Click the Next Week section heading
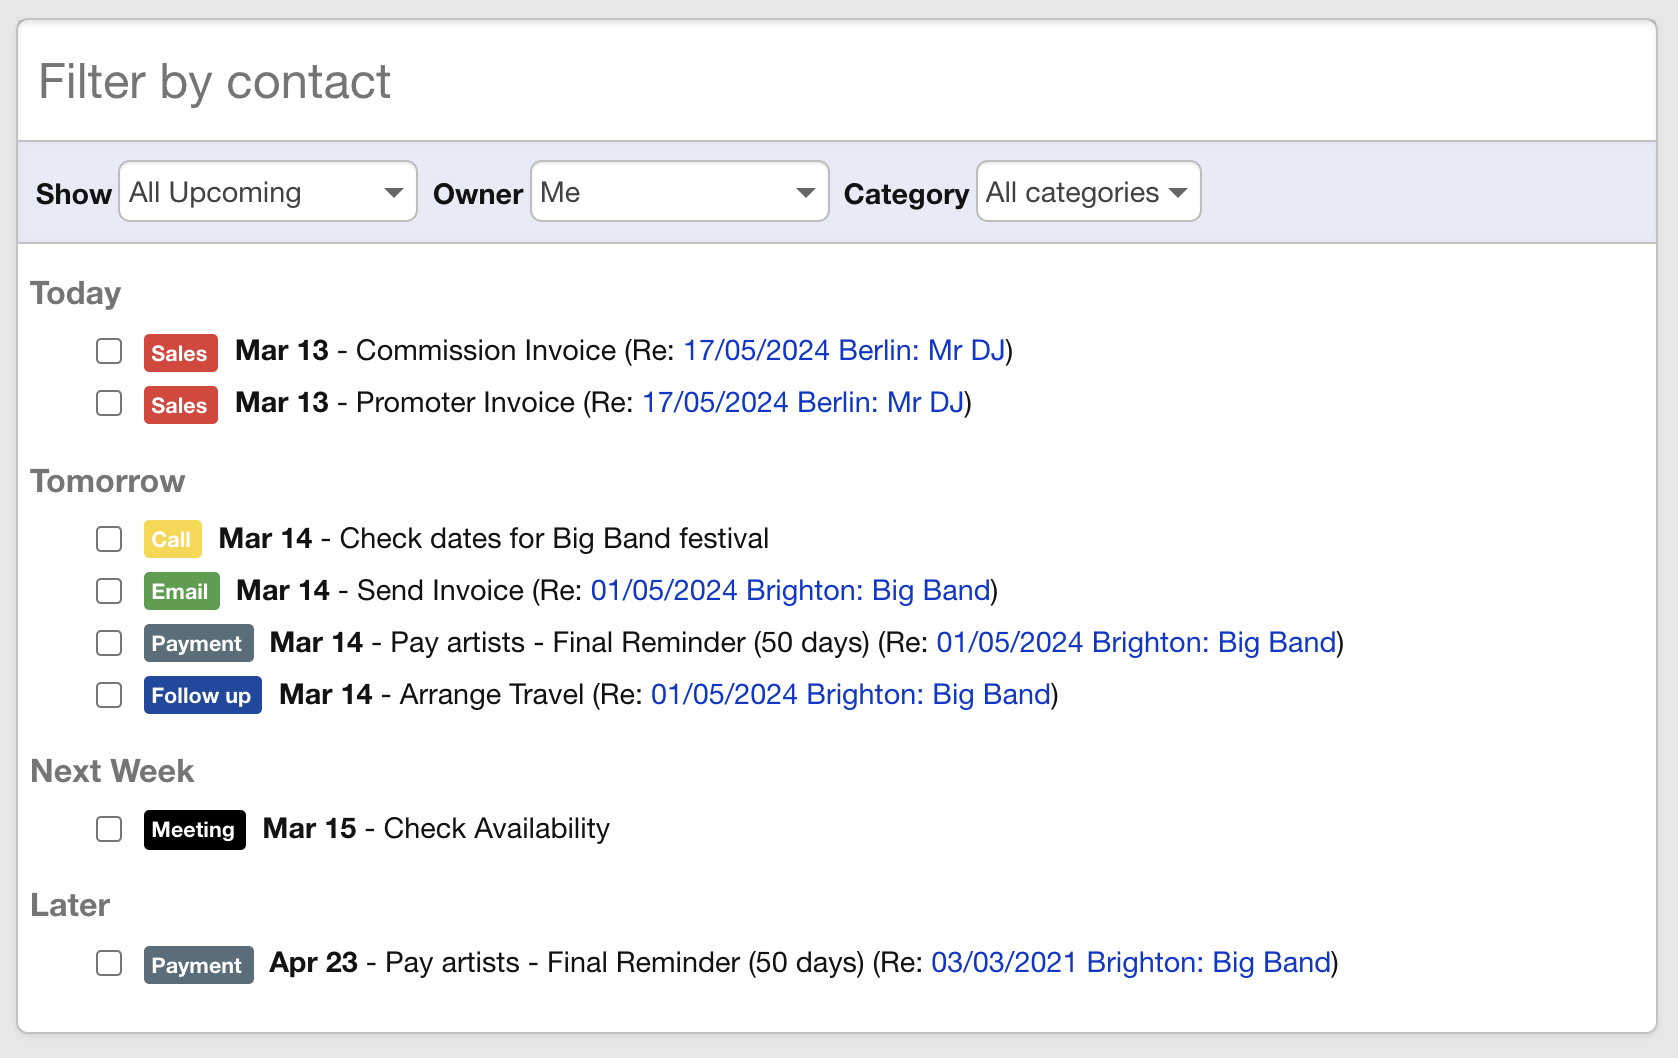 [x=112, y=771]
